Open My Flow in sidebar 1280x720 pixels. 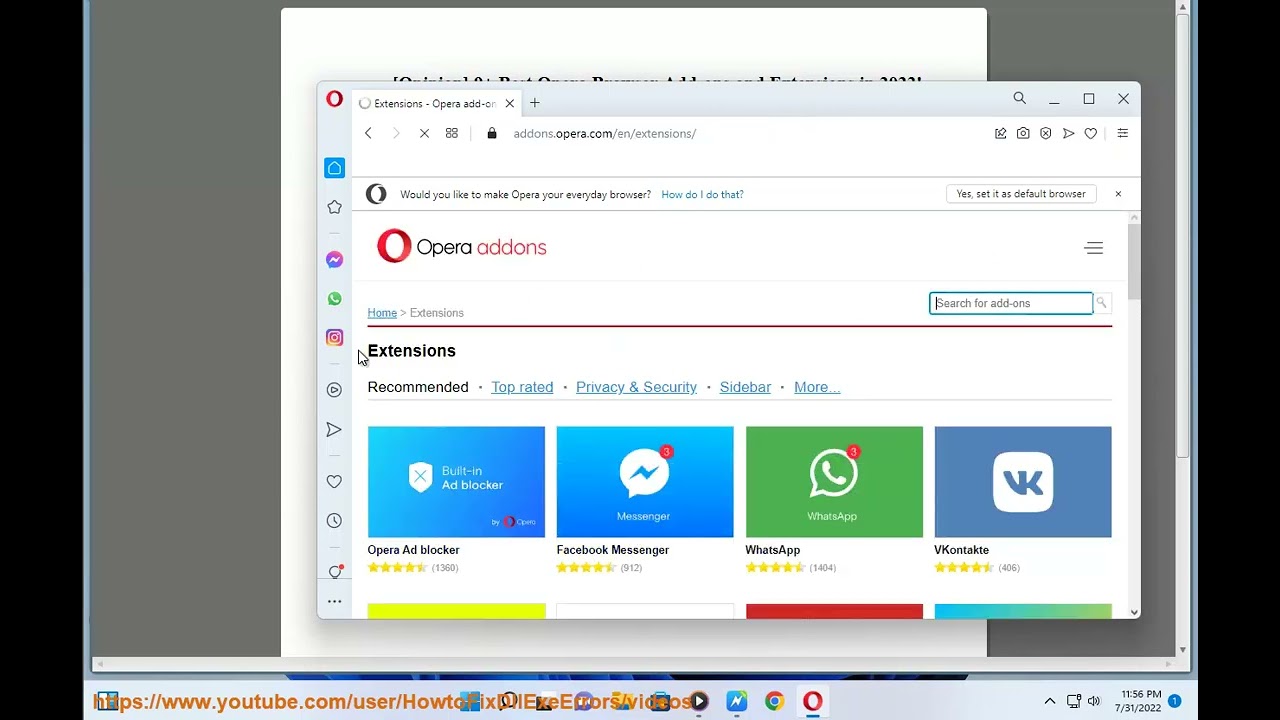pyautogui.click(x=334, y=430)
